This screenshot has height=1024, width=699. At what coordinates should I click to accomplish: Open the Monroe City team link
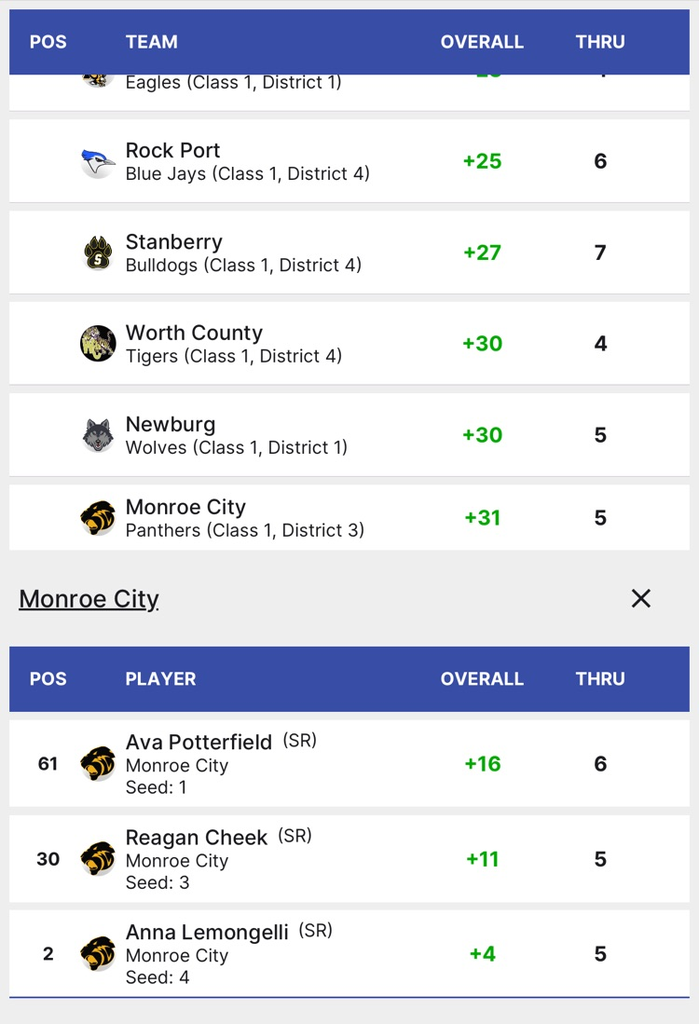[x=89, y=599]
